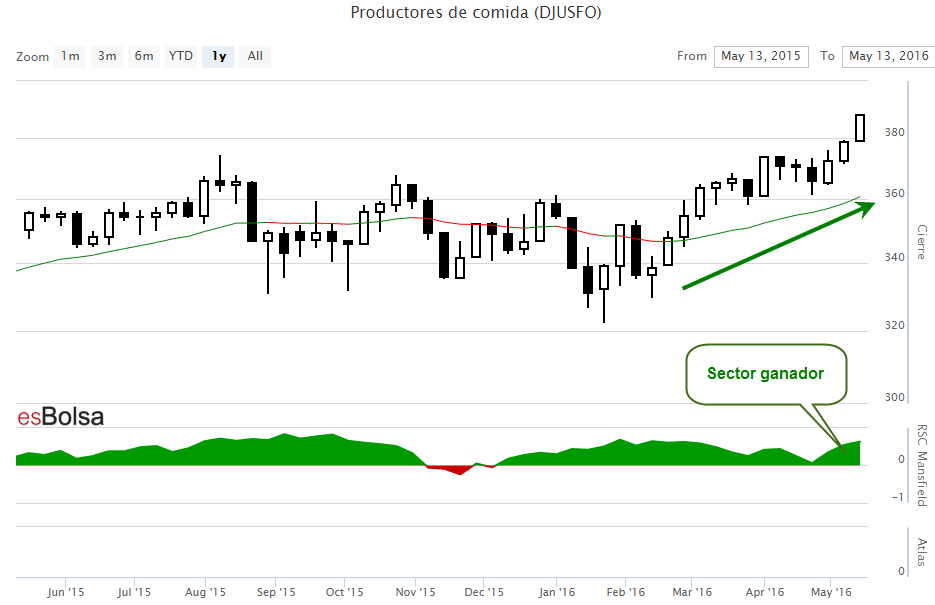The height and width of the screenshot is (605, 935).
Task: Select the YTD zoom range
Action: point(181,56)
